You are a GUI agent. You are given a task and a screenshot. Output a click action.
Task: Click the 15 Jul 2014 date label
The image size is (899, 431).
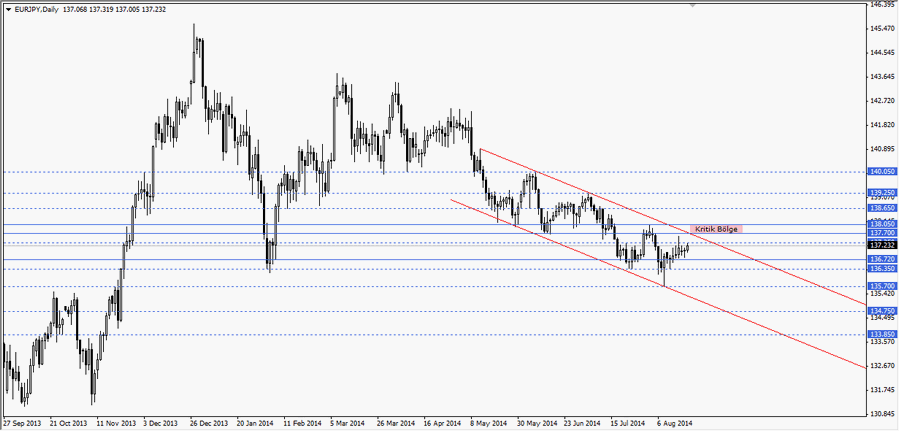(628, 424)
